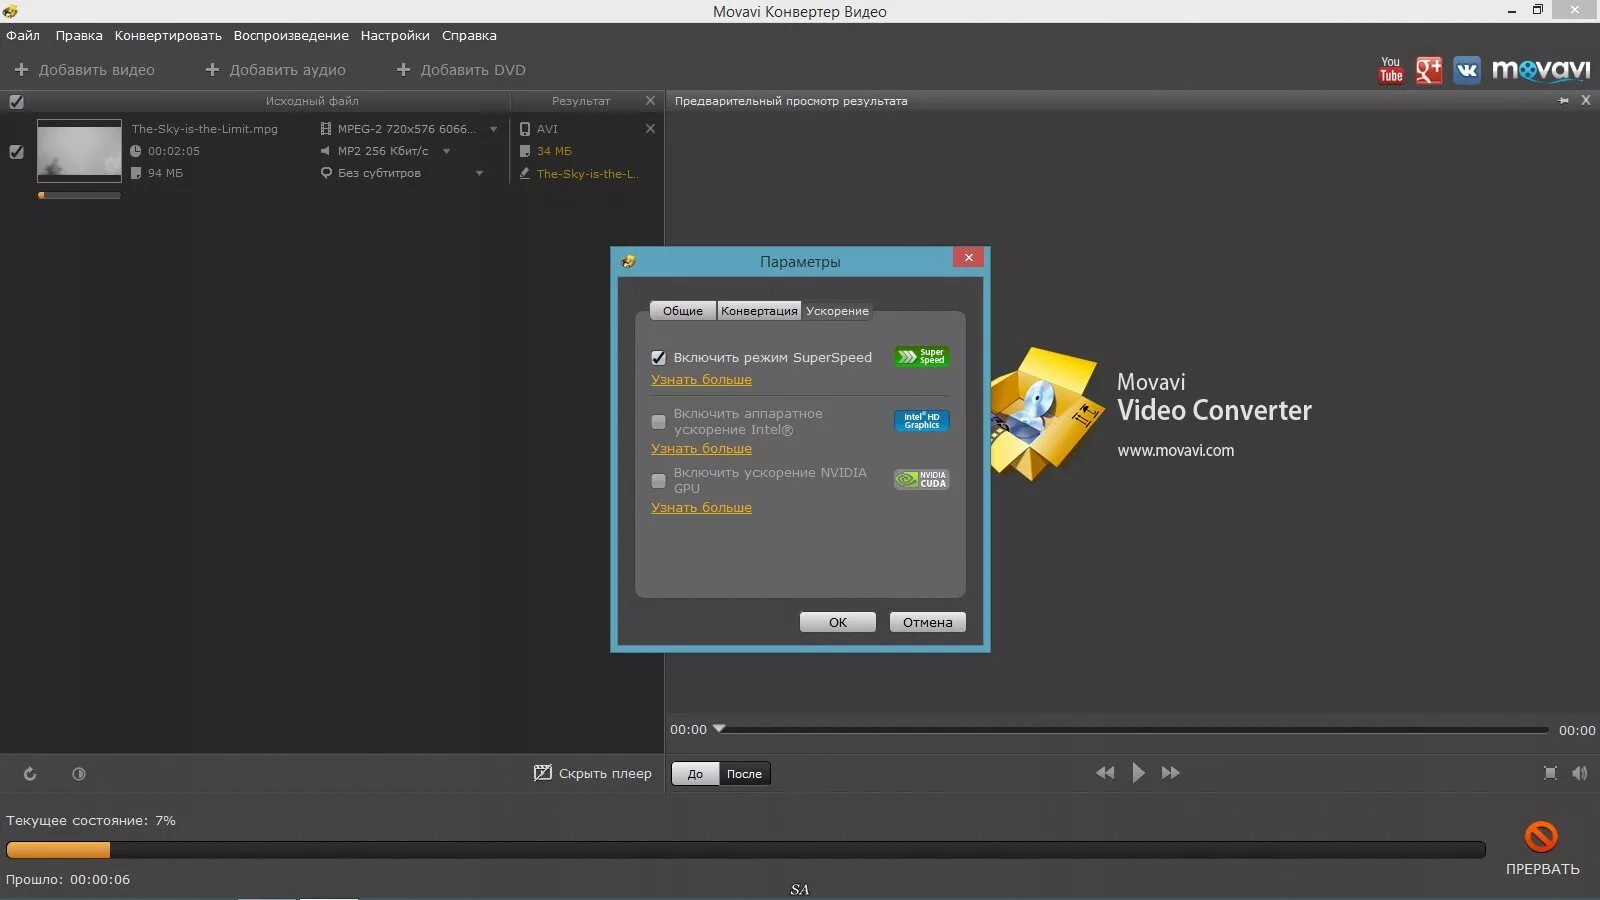Viewport: 1600px width, 900px height.
Task: Click Добавить аудио
Action: pos(275,70)
